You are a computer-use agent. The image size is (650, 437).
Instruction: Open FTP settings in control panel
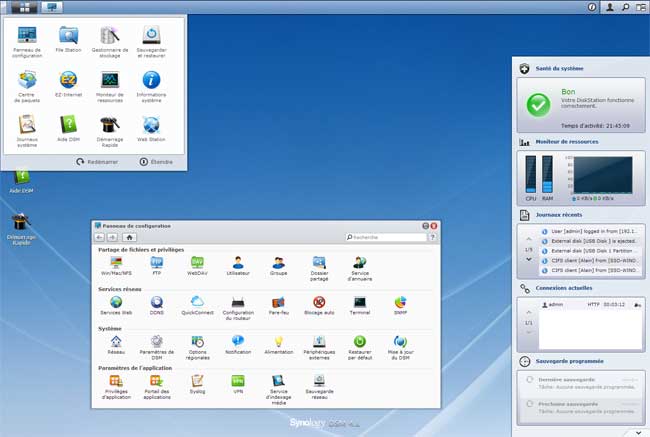[x=157, y=266]
